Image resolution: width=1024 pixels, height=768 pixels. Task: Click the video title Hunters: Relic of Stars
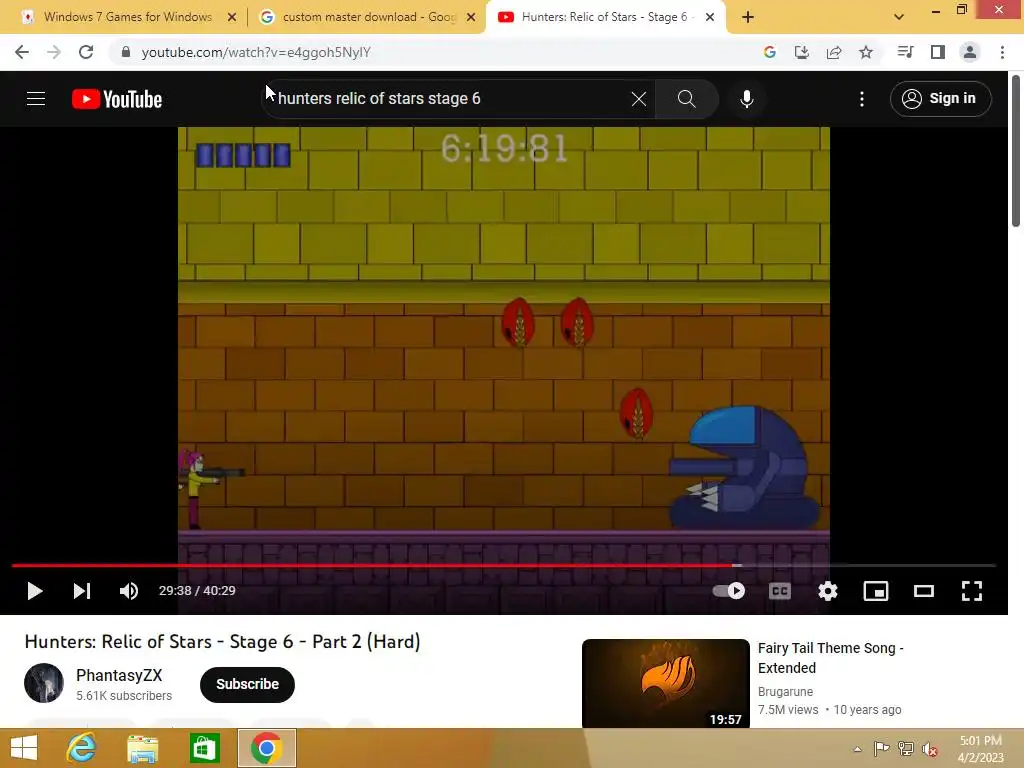coord(222,642)
